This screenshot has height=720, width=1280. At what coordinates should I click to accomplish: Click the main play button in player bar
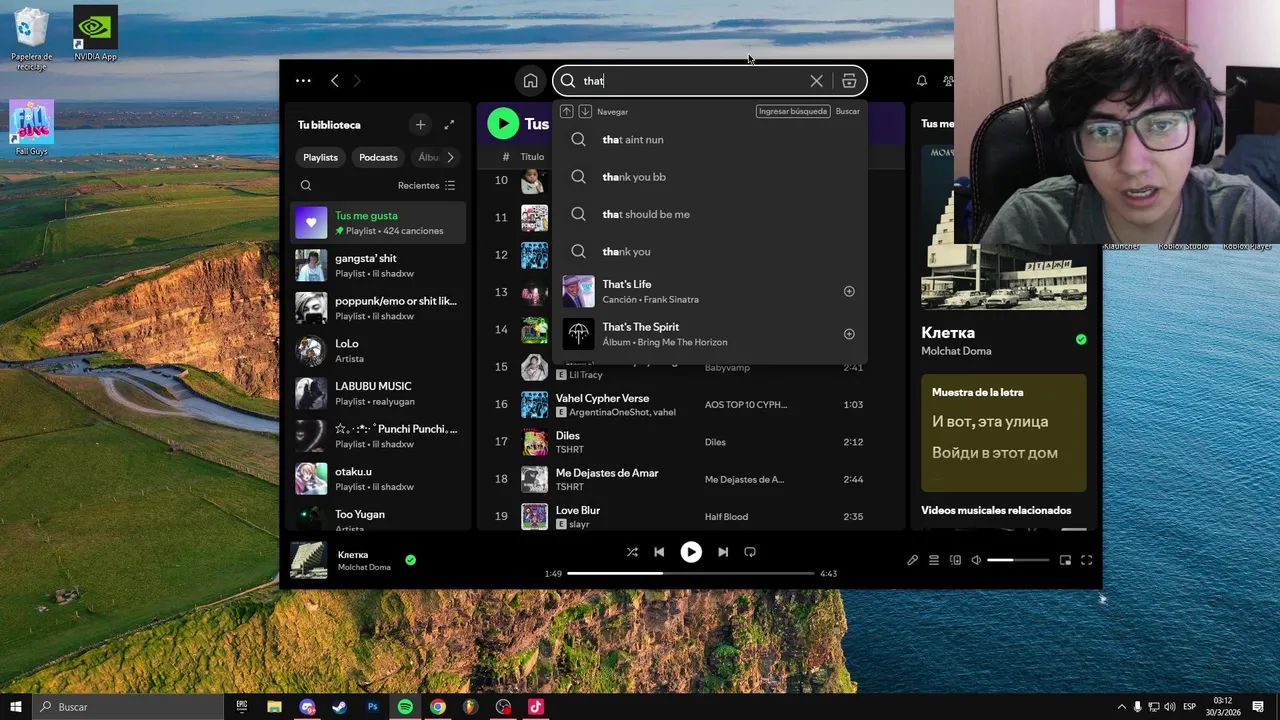coord(691,552)
